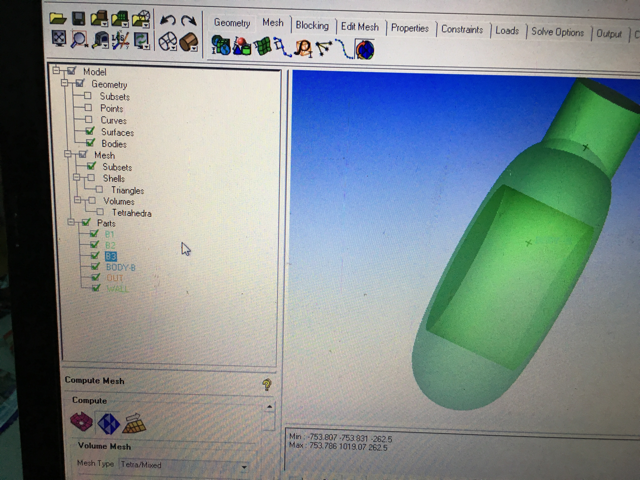Uncheck the Bodies checkbox

click(x=91, y=143)
